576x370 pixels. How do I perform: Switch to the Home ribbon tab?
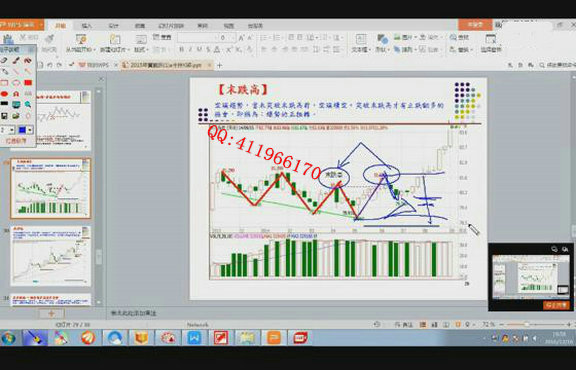coord(60,25)
